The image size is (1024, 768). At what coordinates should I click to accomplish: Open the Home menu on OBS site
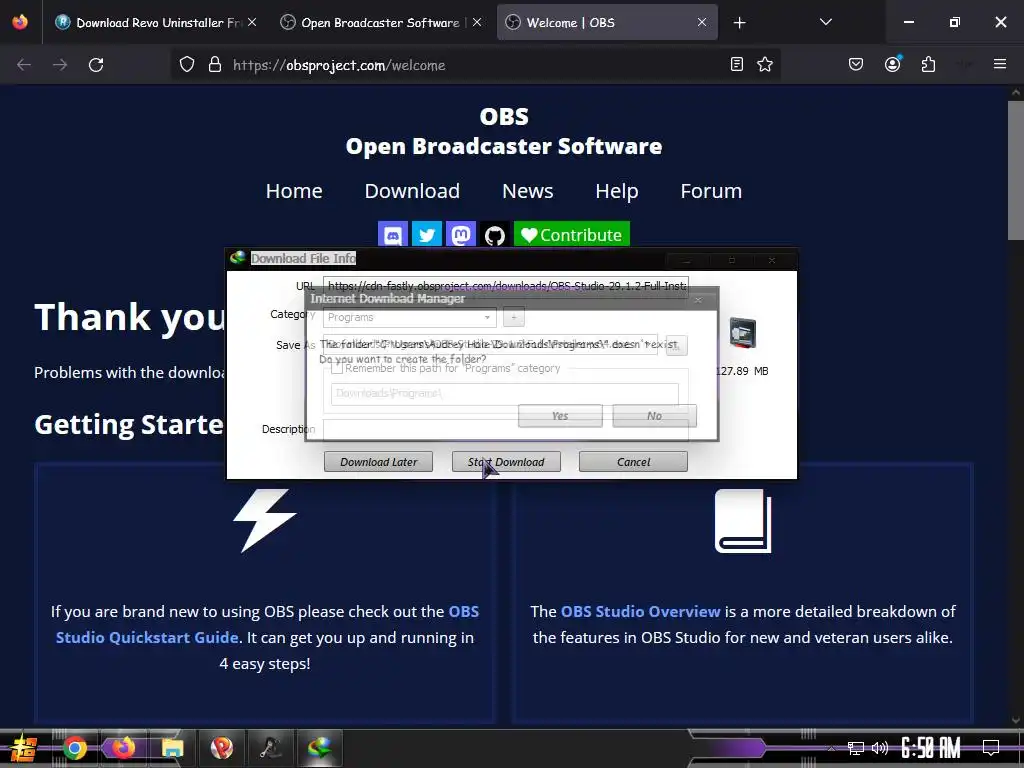[294, 191]
